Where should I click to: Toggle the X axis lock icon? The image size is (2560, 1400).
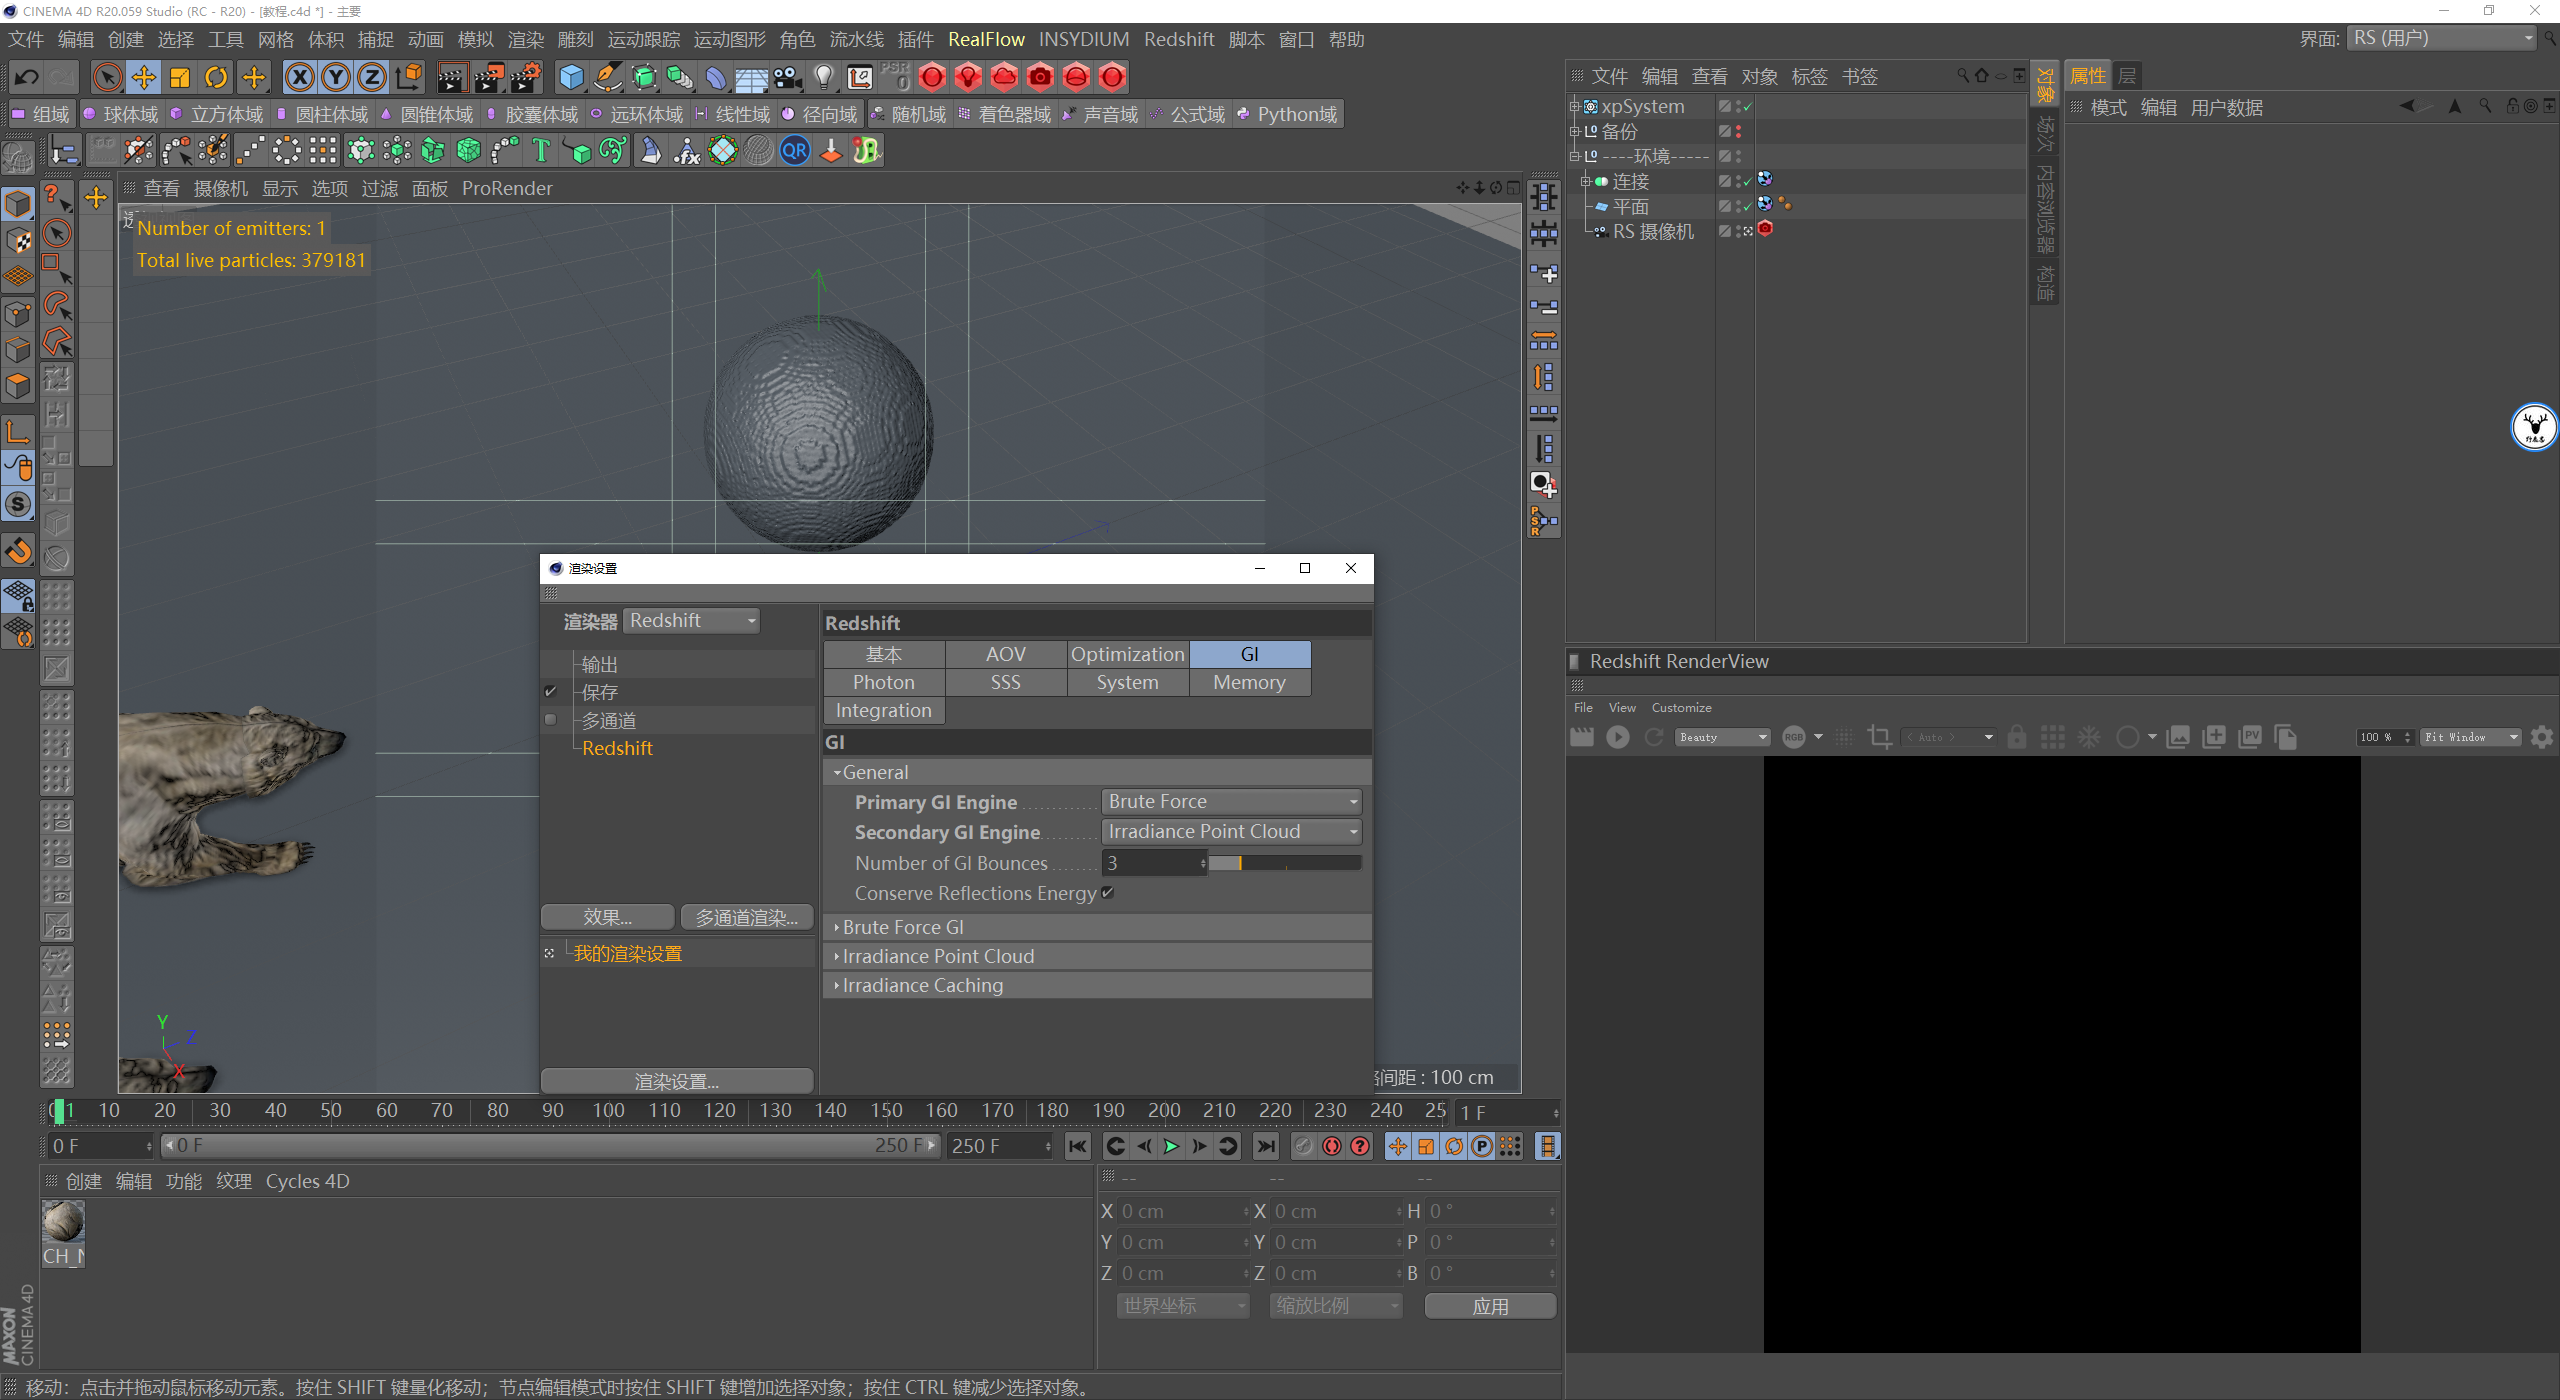(x=299, y=77)
